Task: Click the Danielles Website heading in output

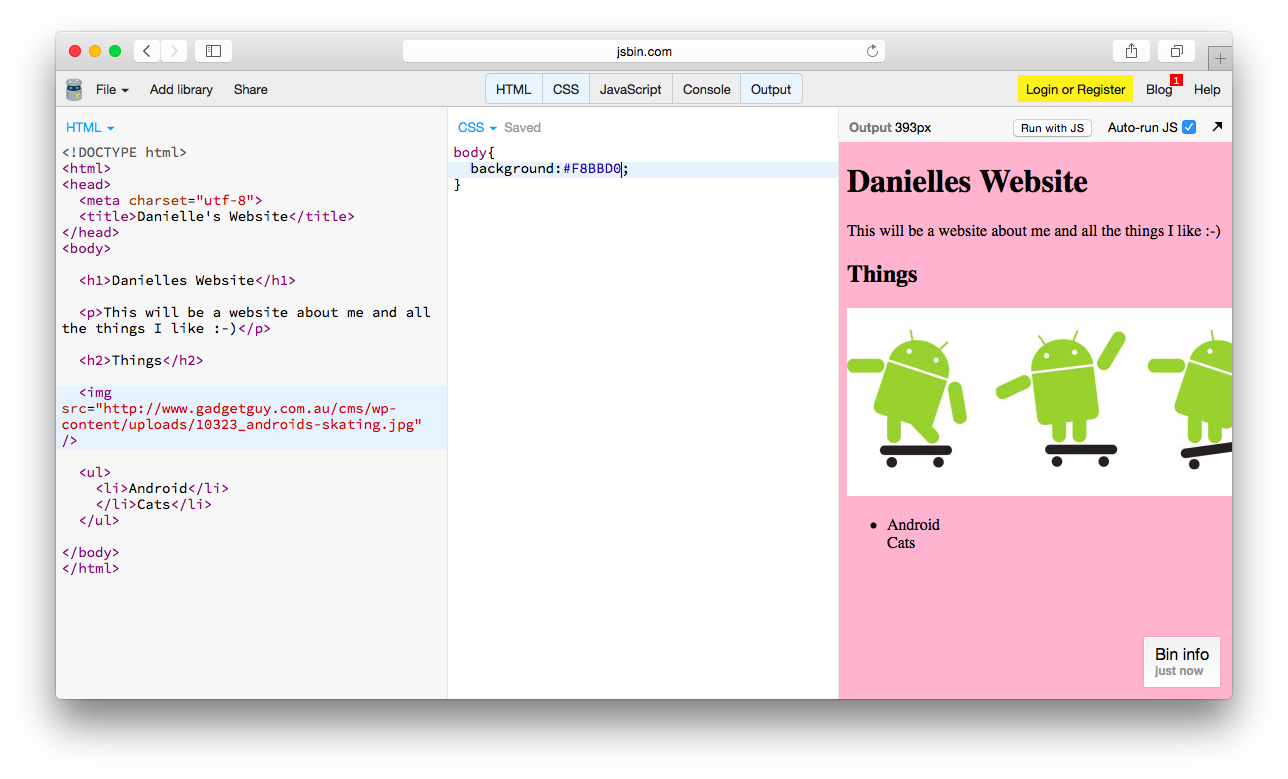Action: point(967,181)
